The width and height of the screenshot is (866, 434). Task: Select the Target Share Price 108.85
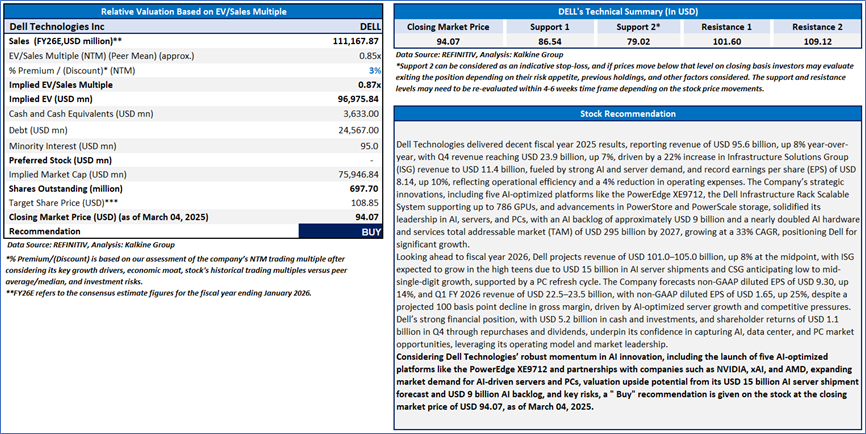[x=365, y=203]
